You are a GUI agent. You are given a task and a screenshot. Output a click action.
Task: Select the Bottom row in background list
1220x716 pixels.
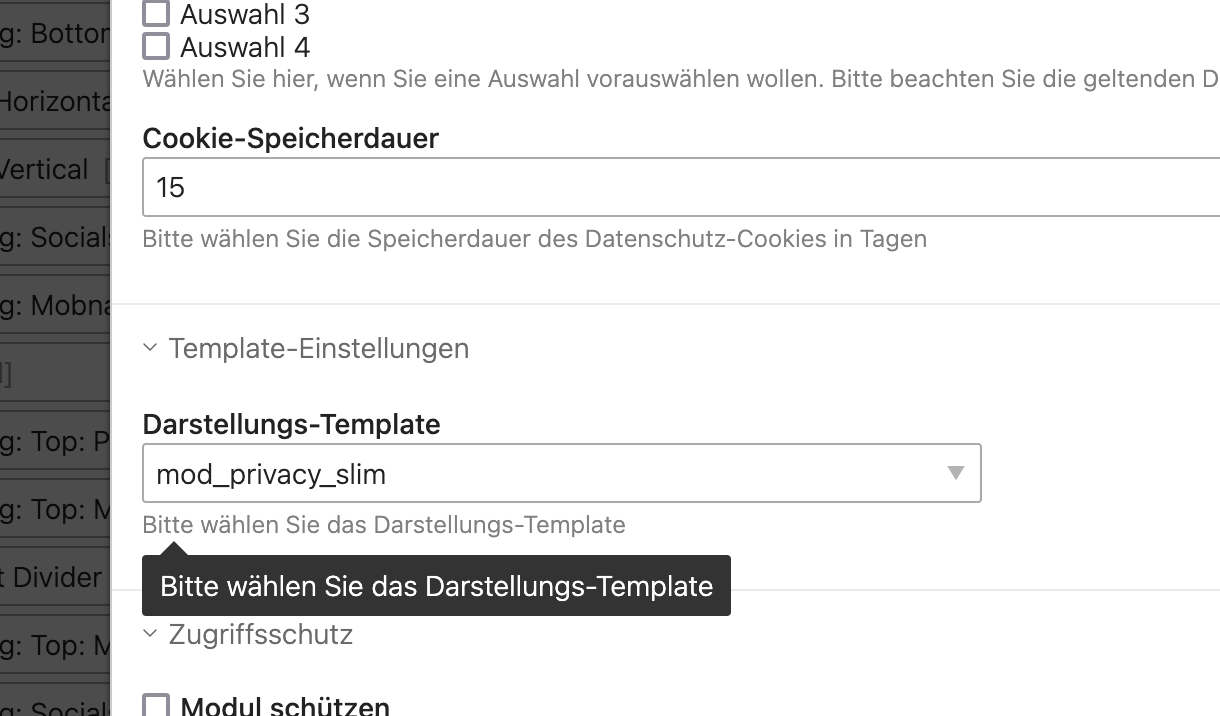[54, 34]
